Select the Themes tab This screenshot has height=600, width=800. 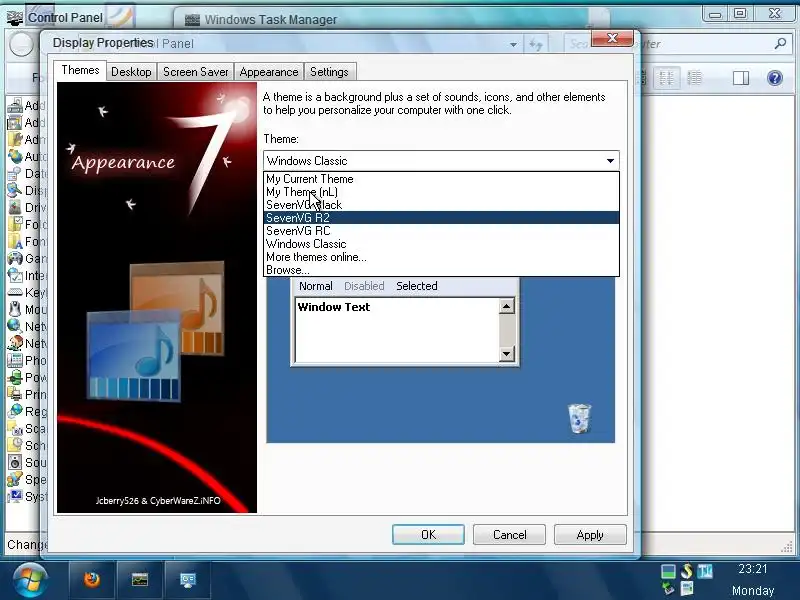tap(80, 70)
